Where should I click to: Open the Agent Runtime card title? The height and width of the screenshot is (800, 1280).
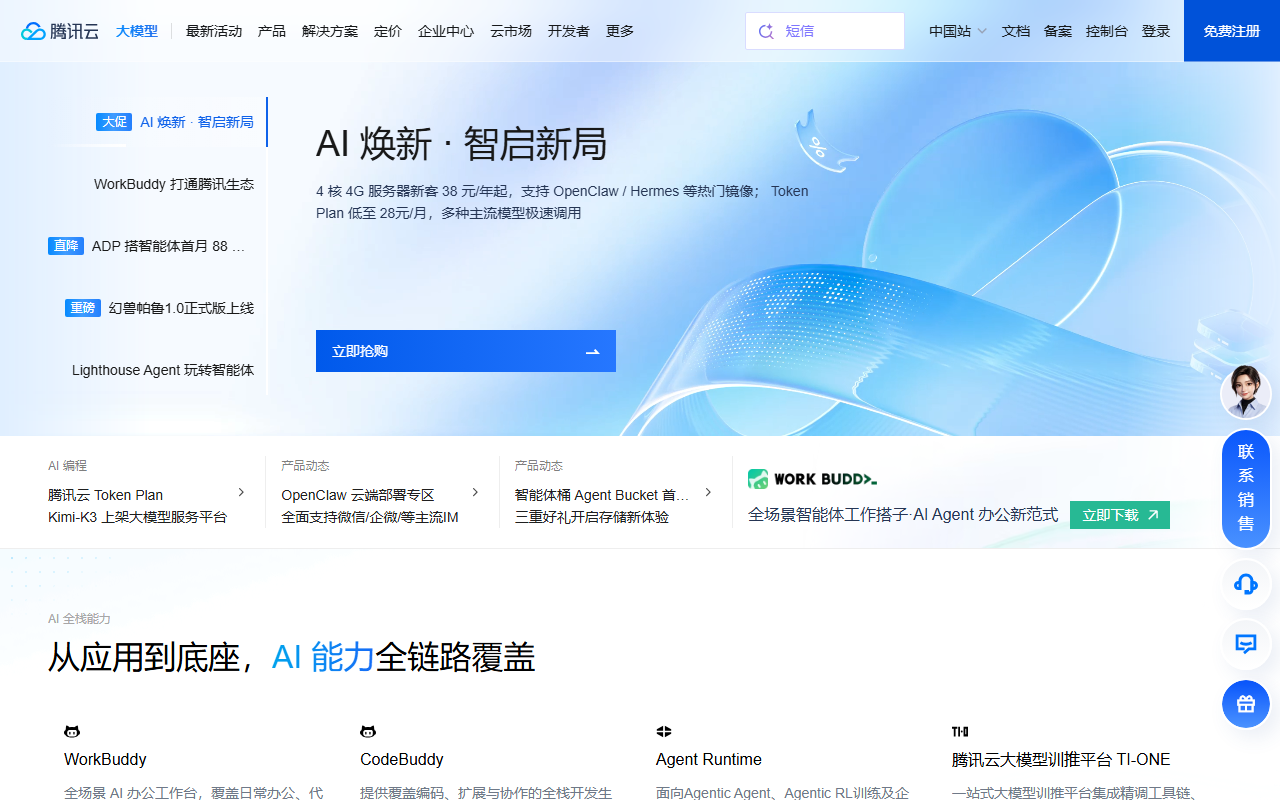click(709, 759)
